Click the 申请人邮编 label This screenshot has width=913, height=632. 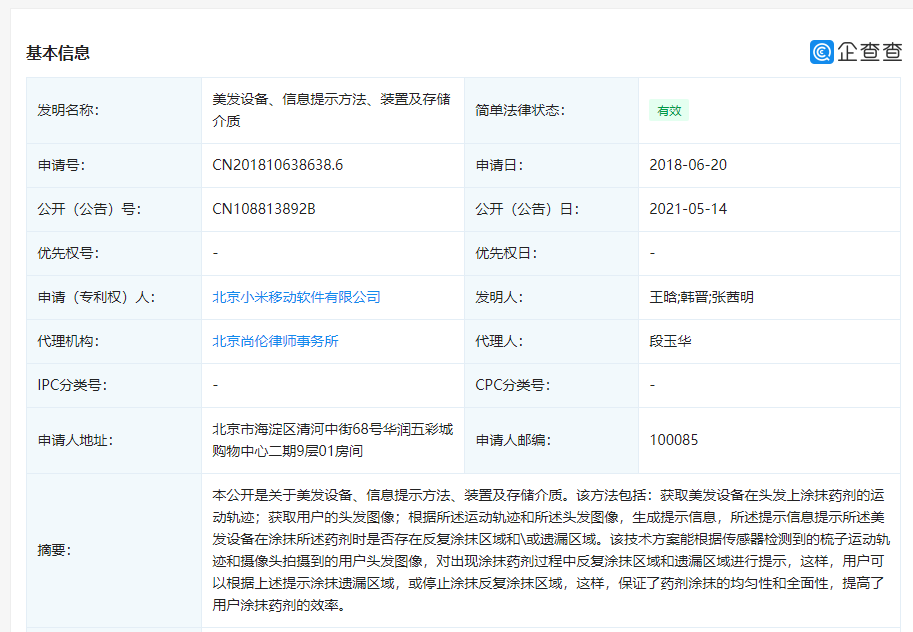click(512, 440)
